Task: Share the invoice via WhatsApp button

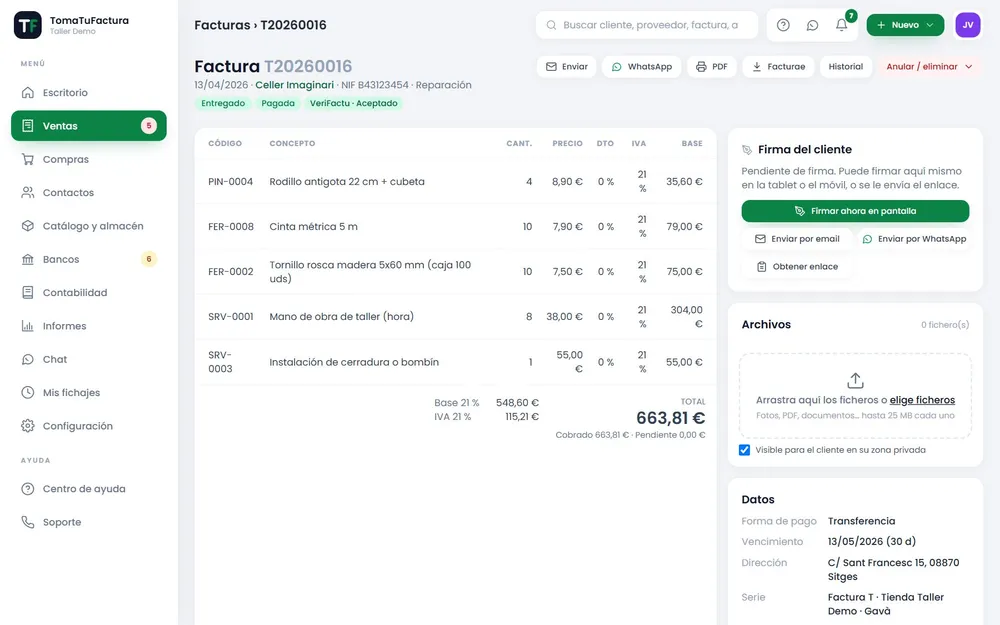Action: [642, 66]
